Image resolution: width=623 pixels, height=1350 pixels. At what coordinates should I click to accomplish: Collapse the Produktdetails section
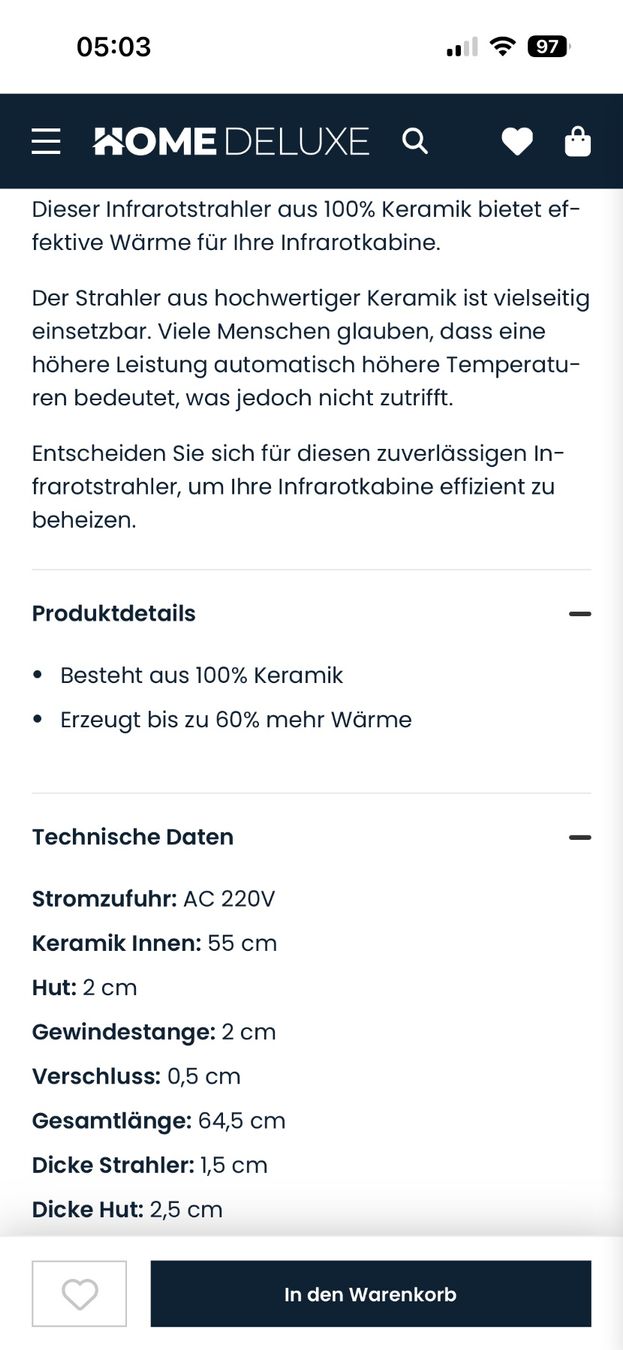[x=580, y=613]
